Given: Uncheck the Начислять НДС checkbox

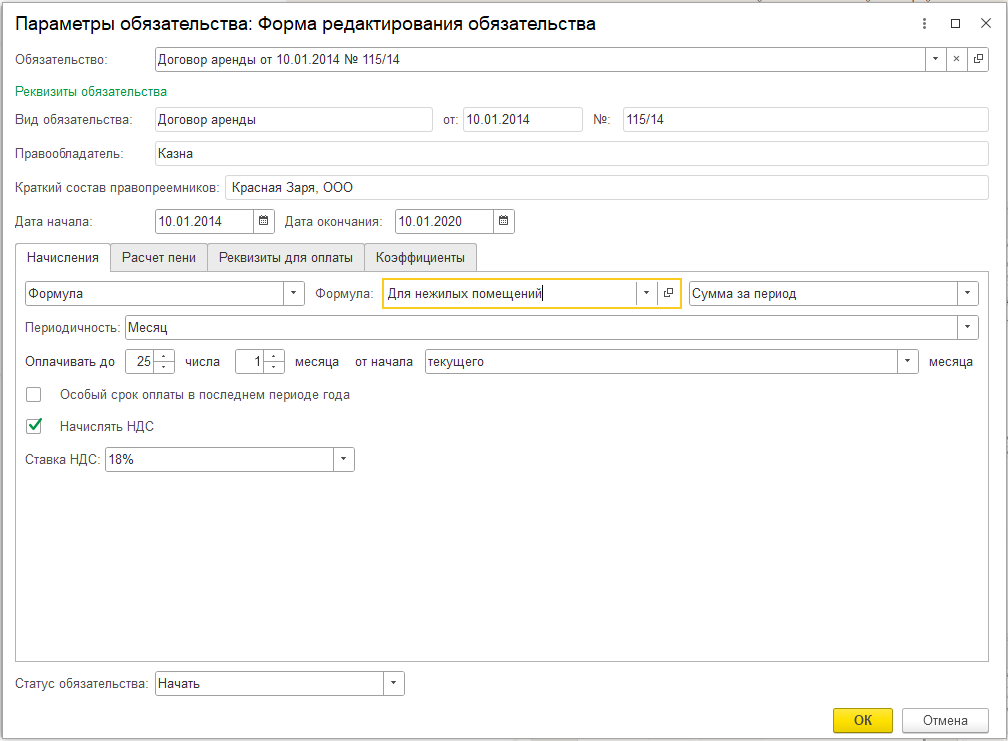Looking at the screenshot, I should (33, 426).
